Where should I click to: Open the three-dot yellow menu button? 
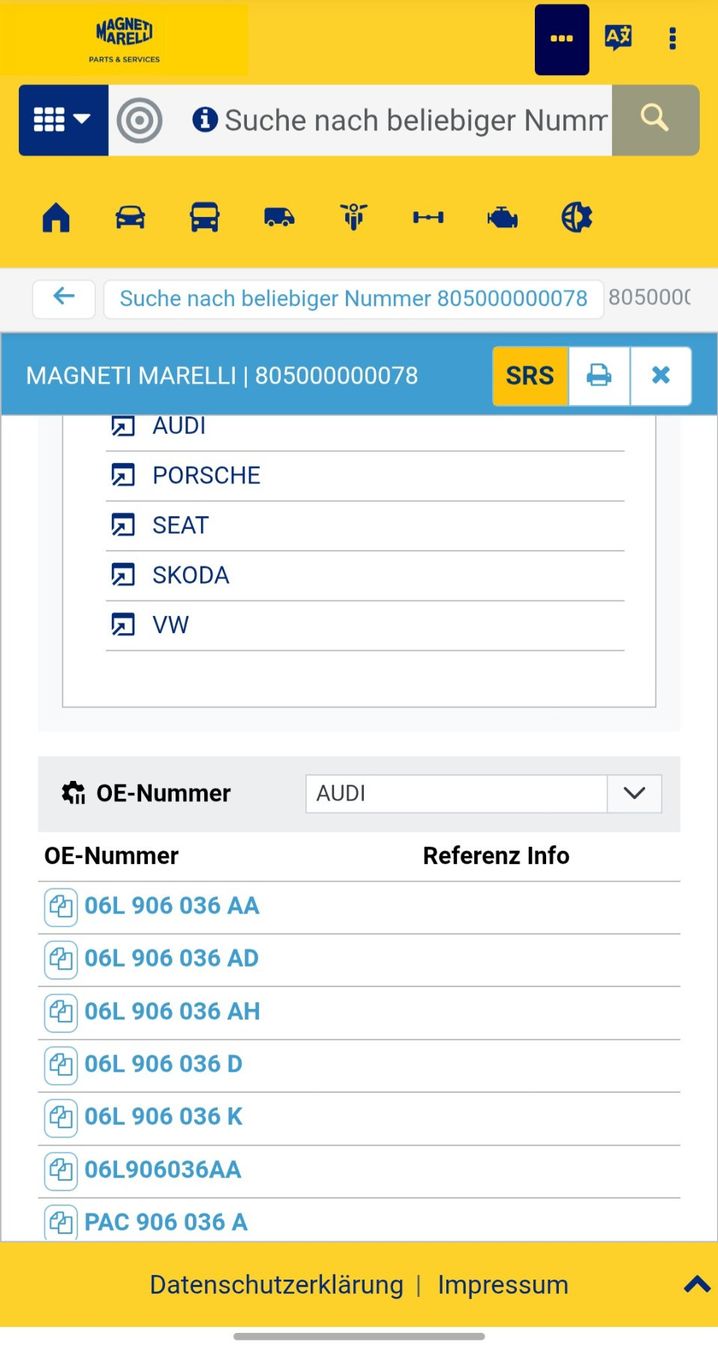coord(562,40)
